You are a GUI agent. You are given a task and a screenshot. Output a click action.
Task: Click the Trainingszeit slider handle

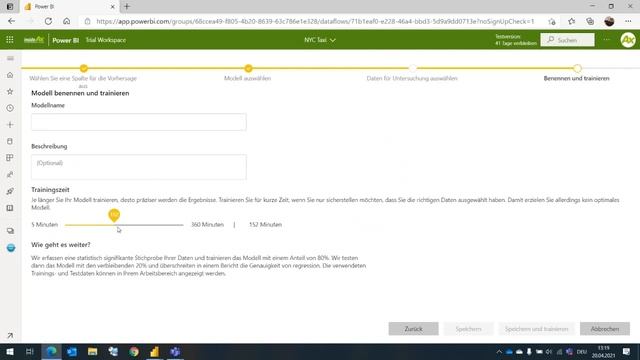[x=114, y=215]
